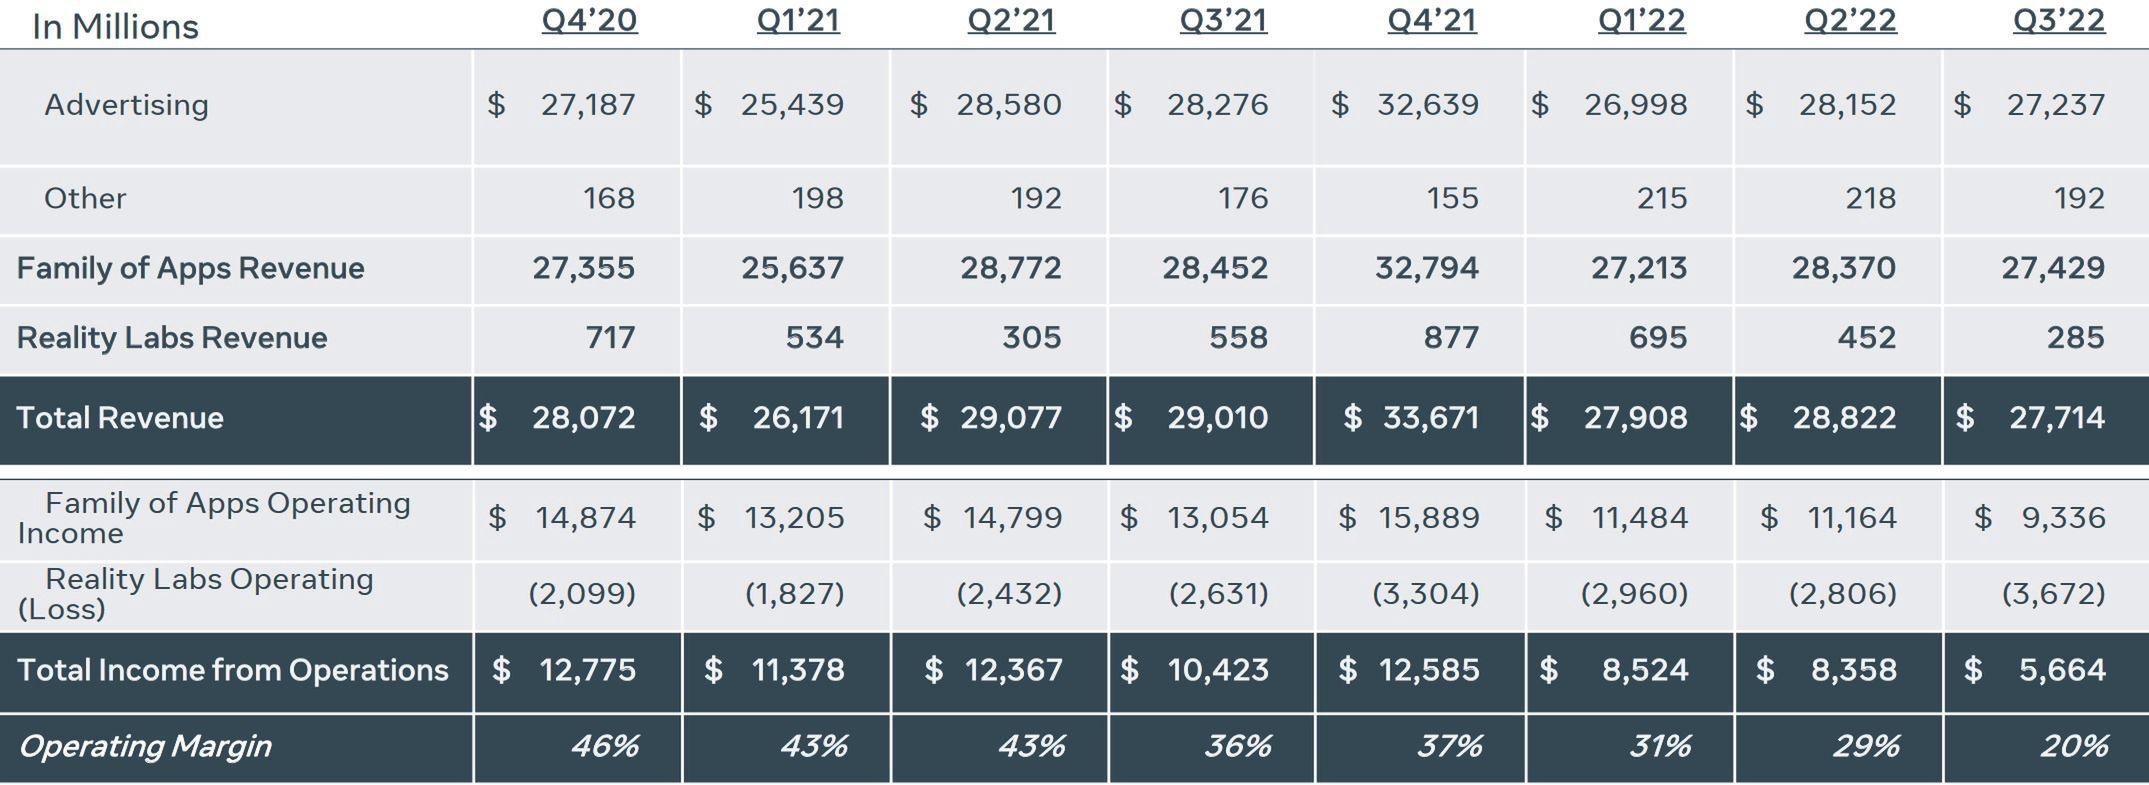Click the Q4'20 column header
The height and width of the screenshot is (785, 2149).
tap(589, 21)
